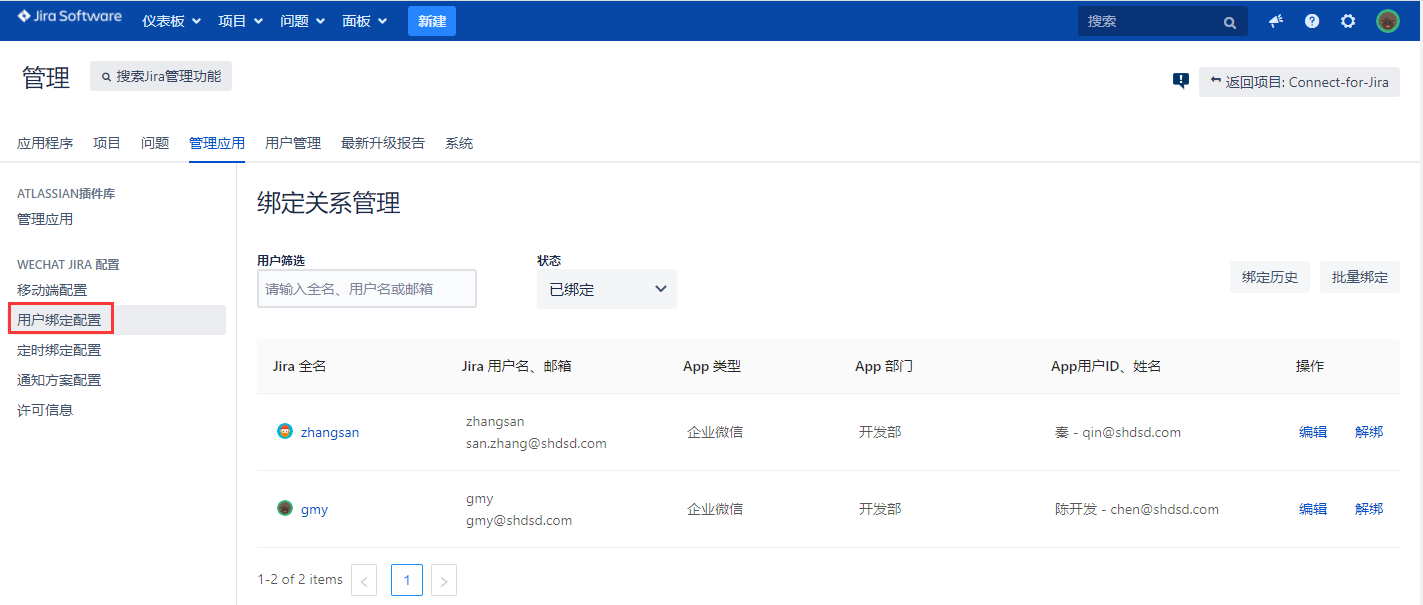Open the settings gear icon
Viewport: 1423px width, 605px height.
pyautogui.click(x=1348, y=21)
